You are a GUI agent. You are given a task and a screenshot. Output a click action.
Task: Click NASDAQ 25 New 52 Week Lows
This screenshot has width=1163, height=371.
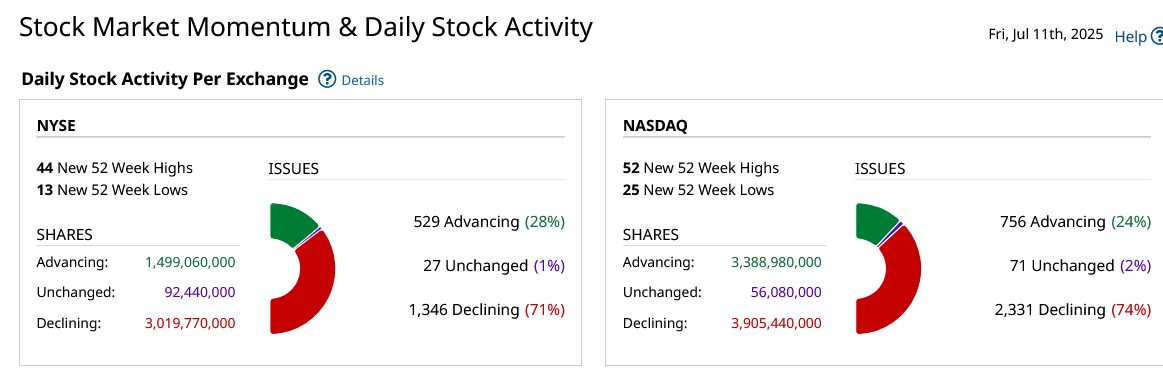pyautogui.click(x=699, y=190)
